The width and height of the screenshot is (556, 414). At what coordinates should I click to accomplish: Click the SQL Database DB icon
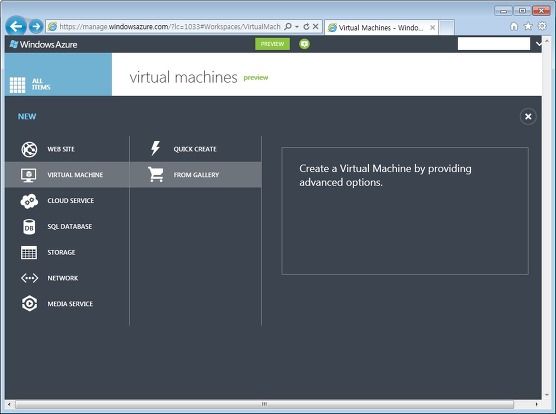click(29, 227)
